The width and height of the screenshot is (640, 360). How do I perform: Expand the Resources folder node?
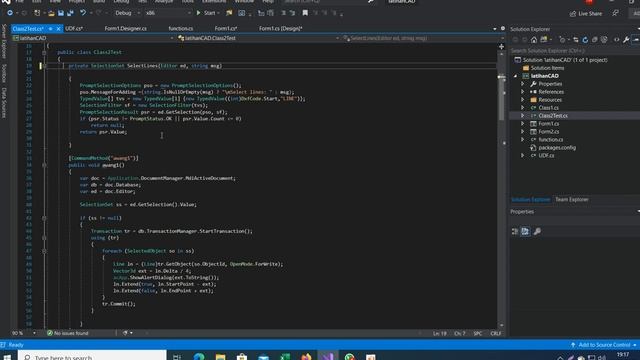click(522, 100)
